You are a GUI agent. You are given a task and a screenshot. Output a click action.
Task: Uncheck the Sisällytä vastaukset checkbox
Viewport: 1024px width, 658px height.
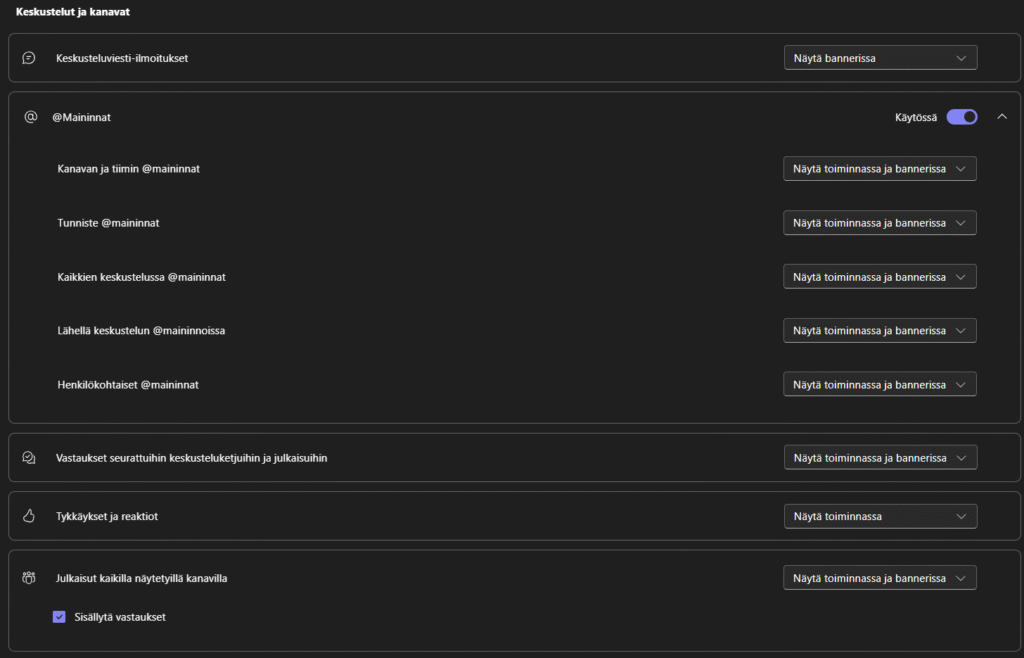tap(59, 617)
